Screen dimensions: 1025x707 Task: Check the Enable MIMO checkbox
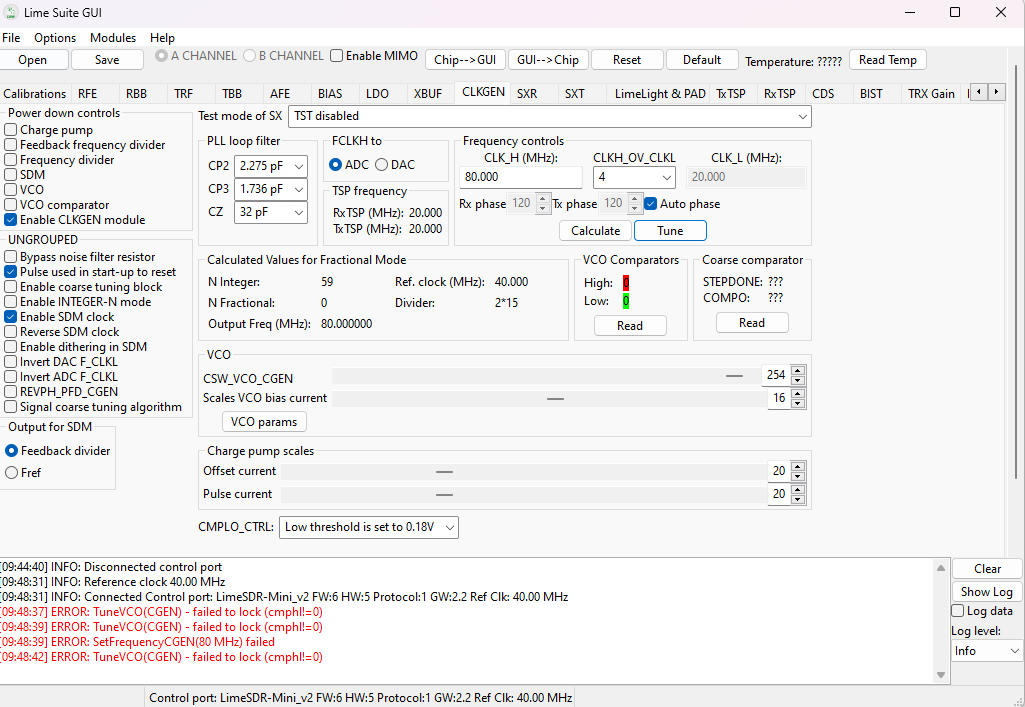(x=337, y=56)
